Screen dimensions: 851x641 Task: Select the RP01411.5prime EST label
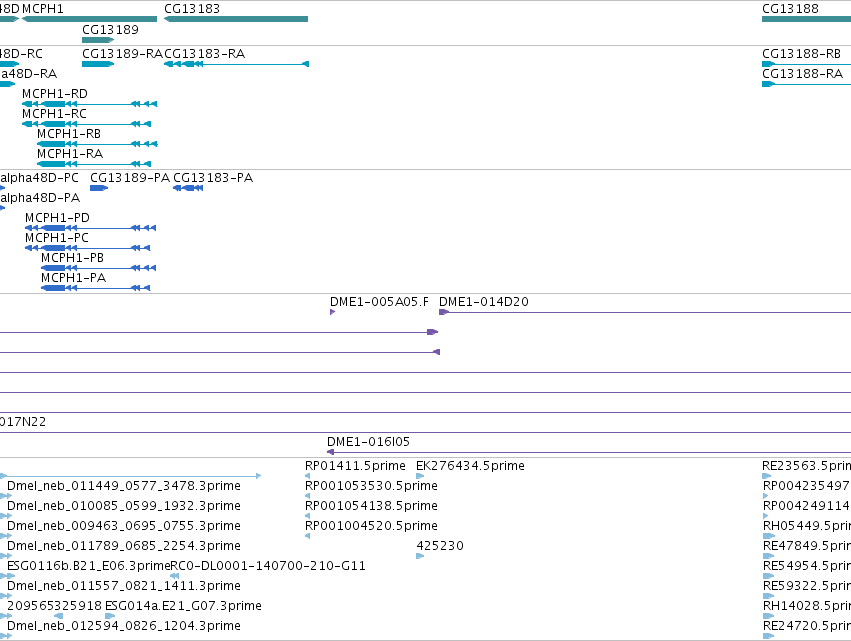tap(355, 466)
